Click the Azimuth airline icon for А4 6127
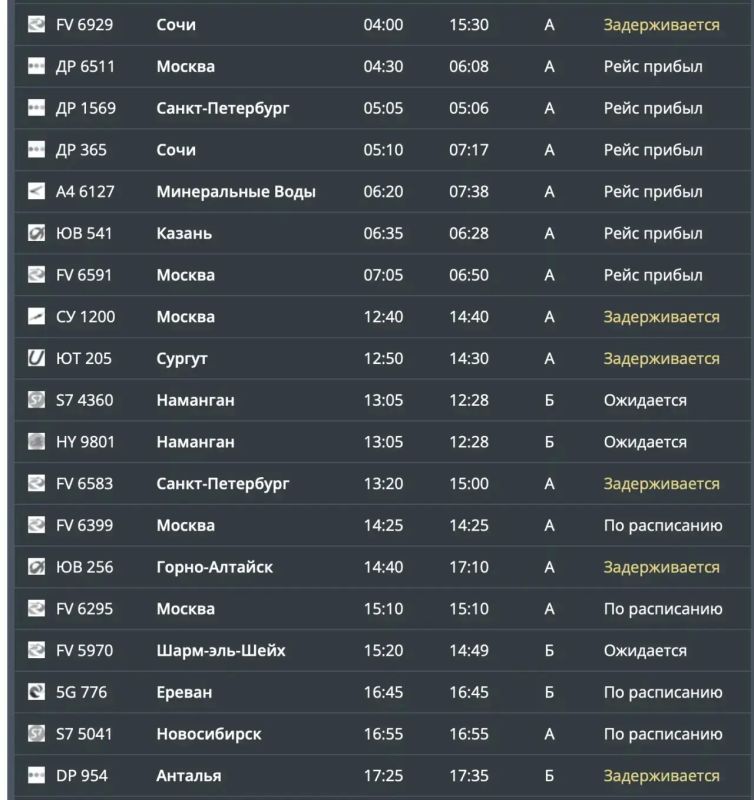The image size is (754, 800). [x=36, y=191]
